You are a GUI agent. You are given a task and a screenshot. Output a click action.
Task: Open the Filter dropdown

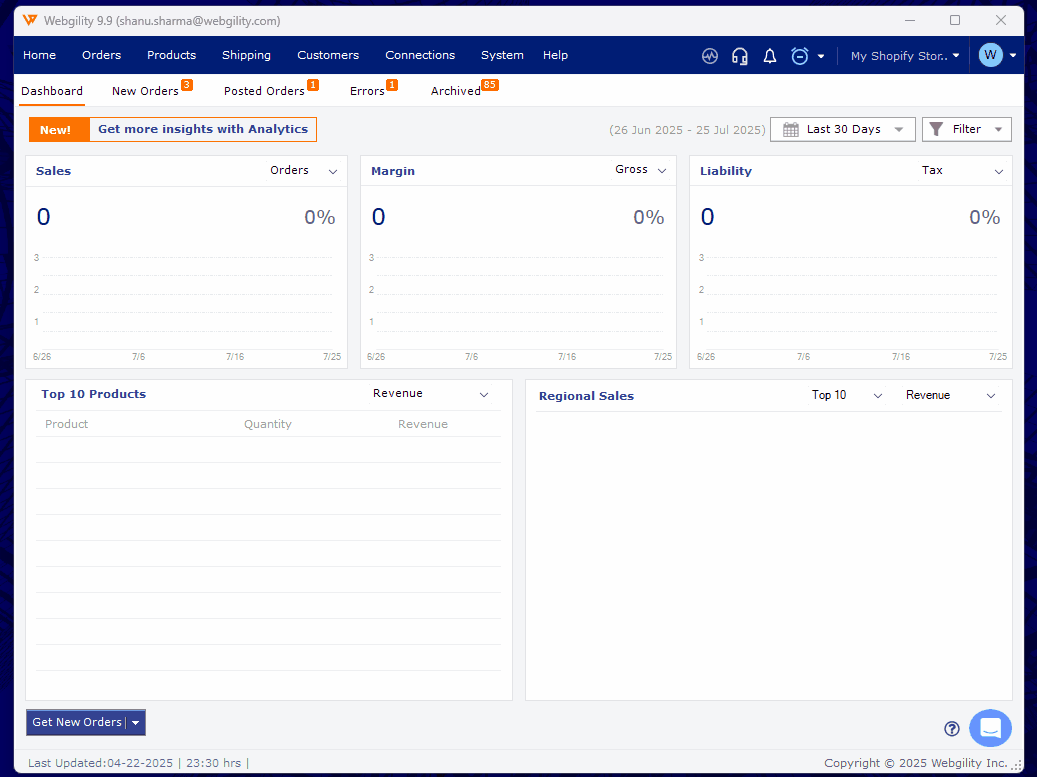point(966,129)
